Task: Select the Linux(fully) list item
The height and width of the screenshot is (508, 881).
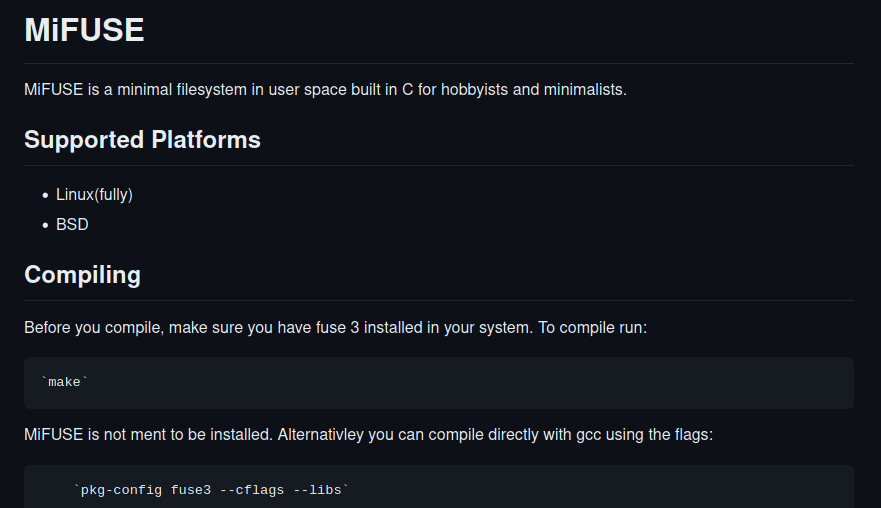Action: pos(94,194)
